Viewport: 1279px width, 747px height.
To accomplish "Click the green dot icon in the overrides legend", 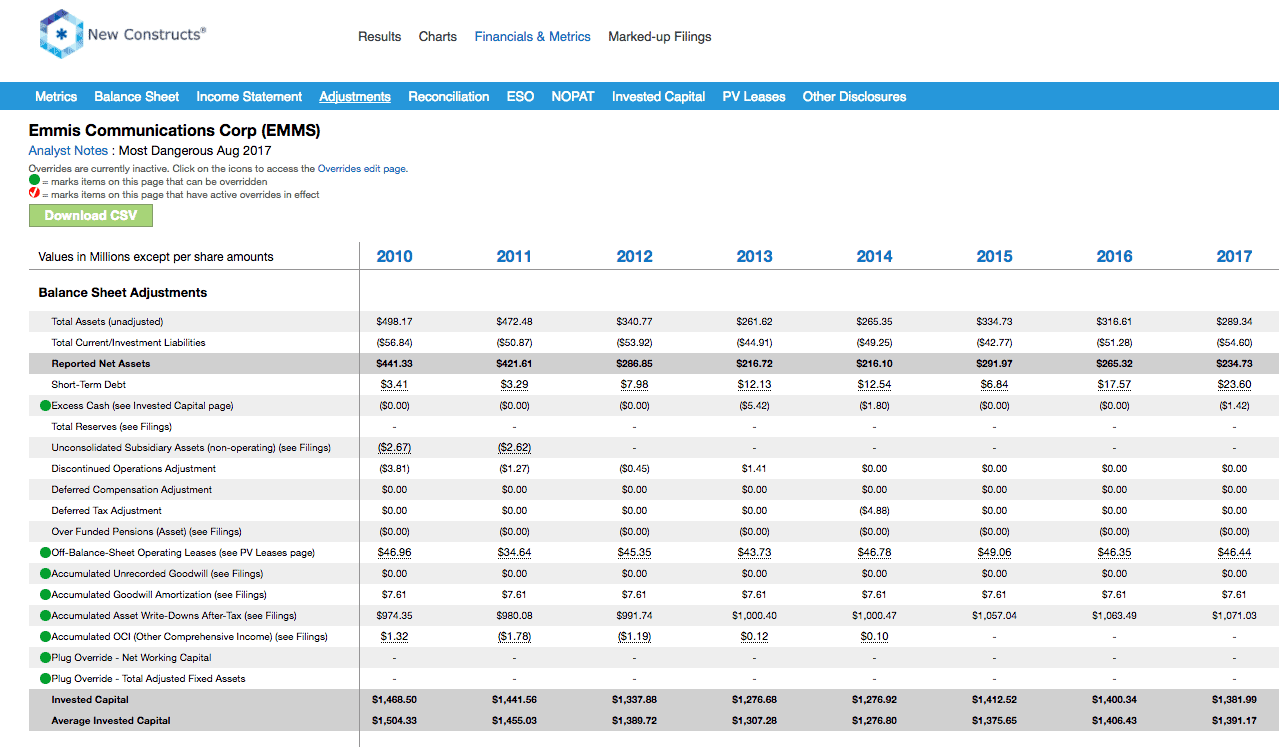I will click(34, 181).
